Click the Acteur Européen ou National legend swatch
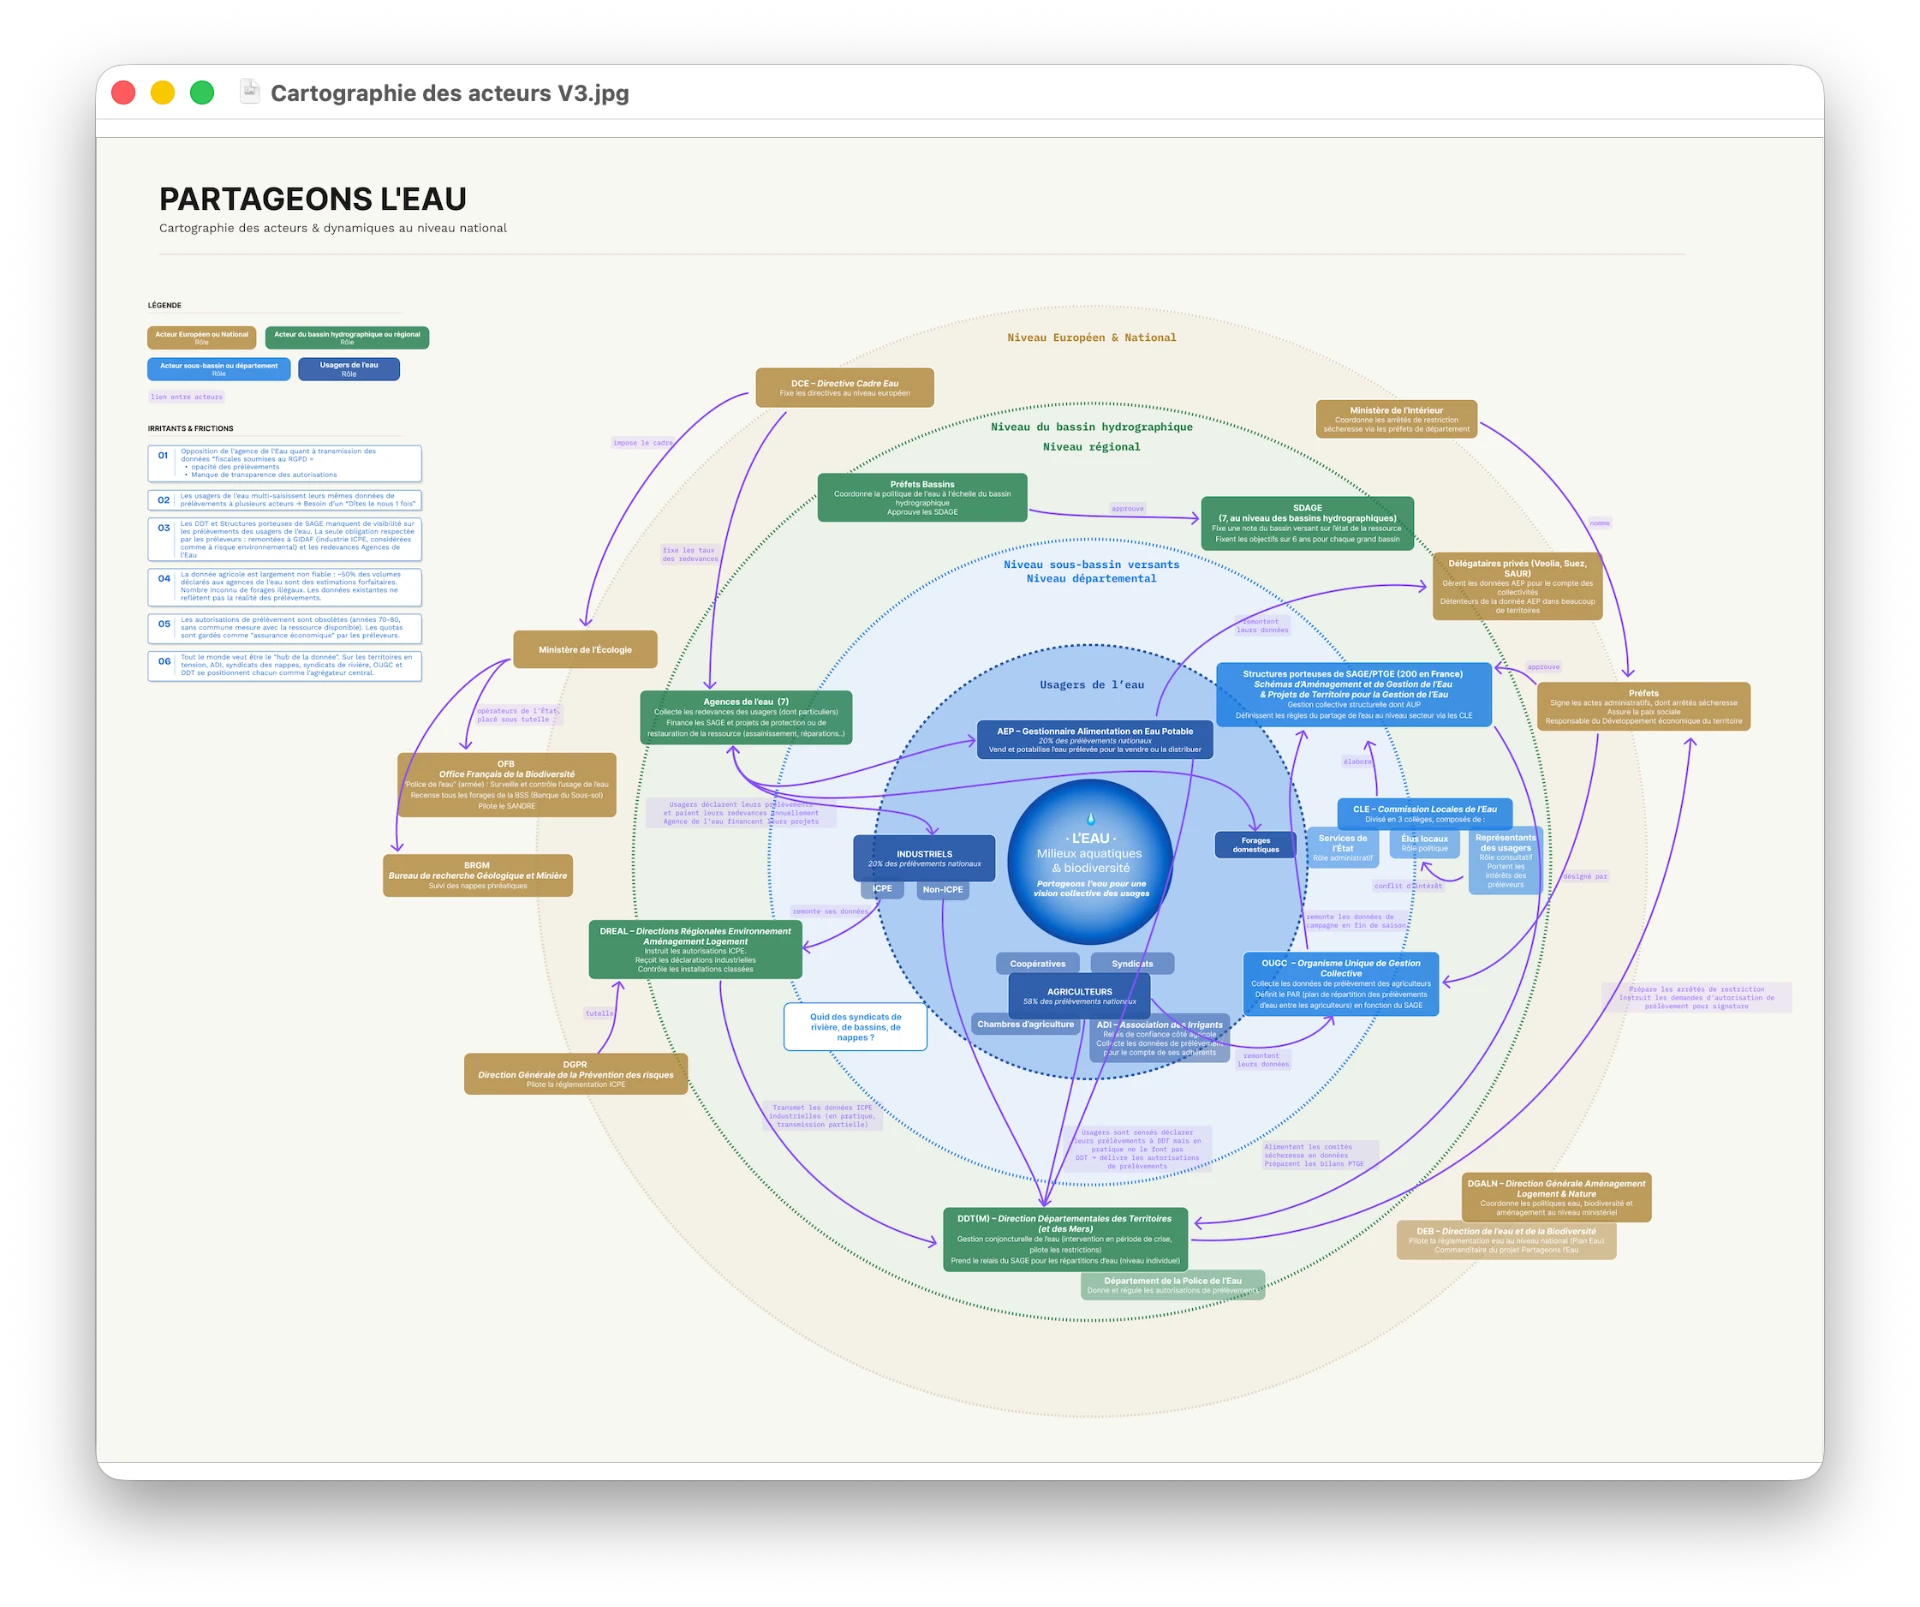Screen dimensions: 1920x1607 point(202,338)
